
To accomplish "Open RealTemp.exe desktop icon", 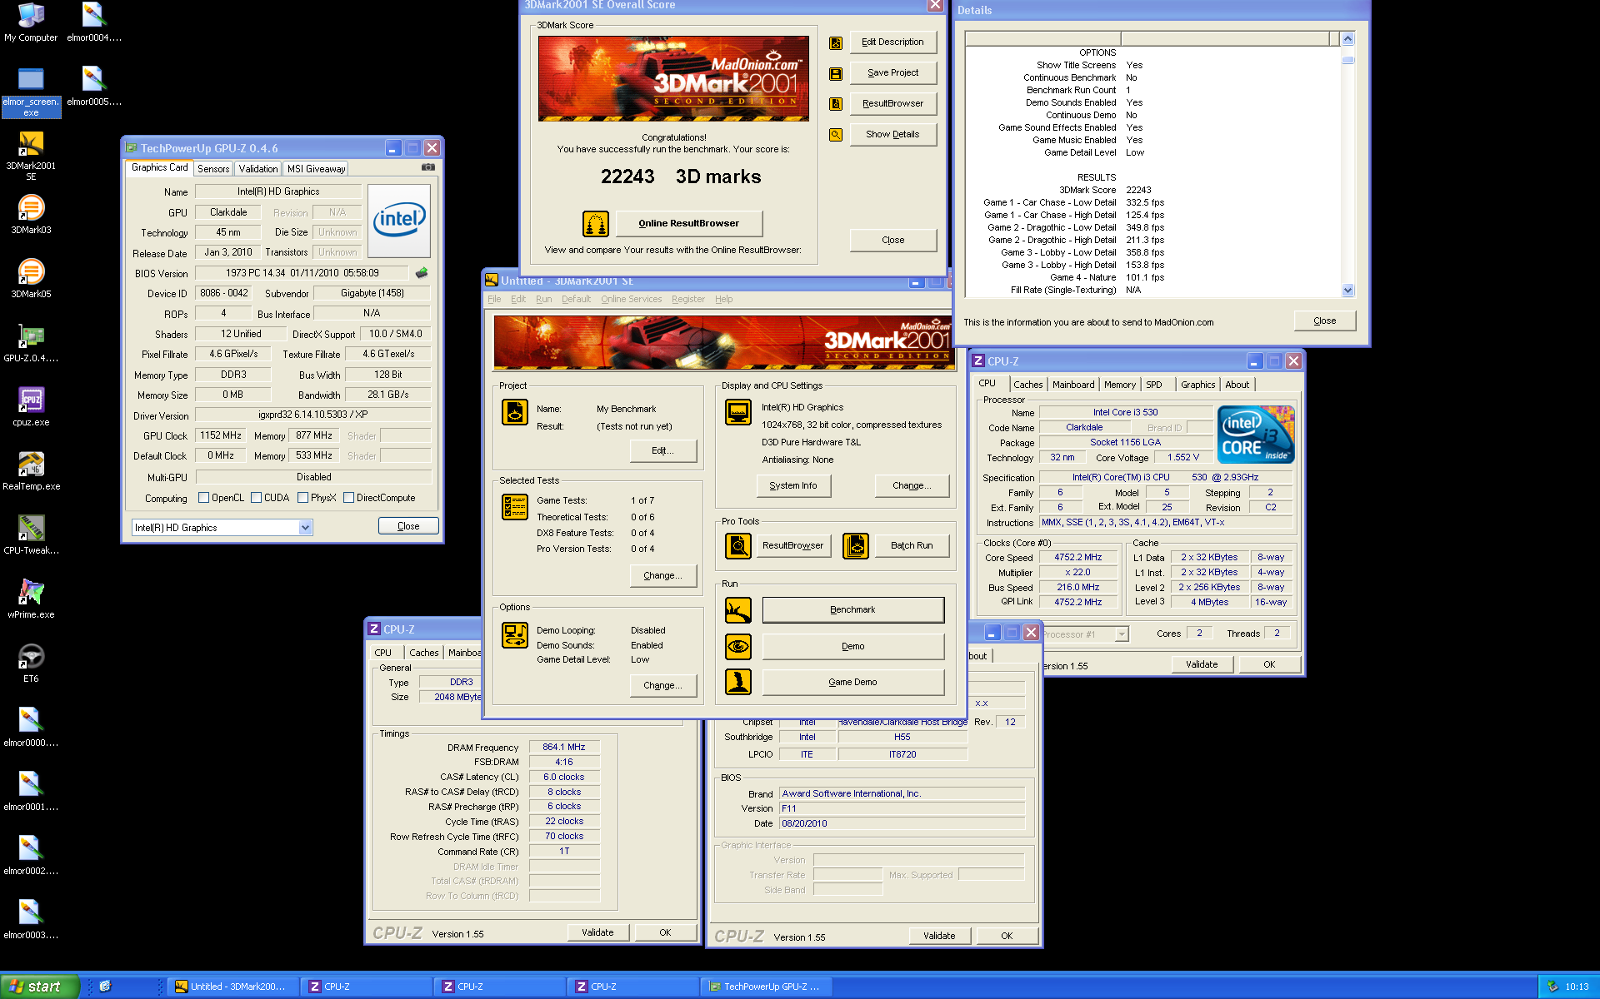I will 31,471.
